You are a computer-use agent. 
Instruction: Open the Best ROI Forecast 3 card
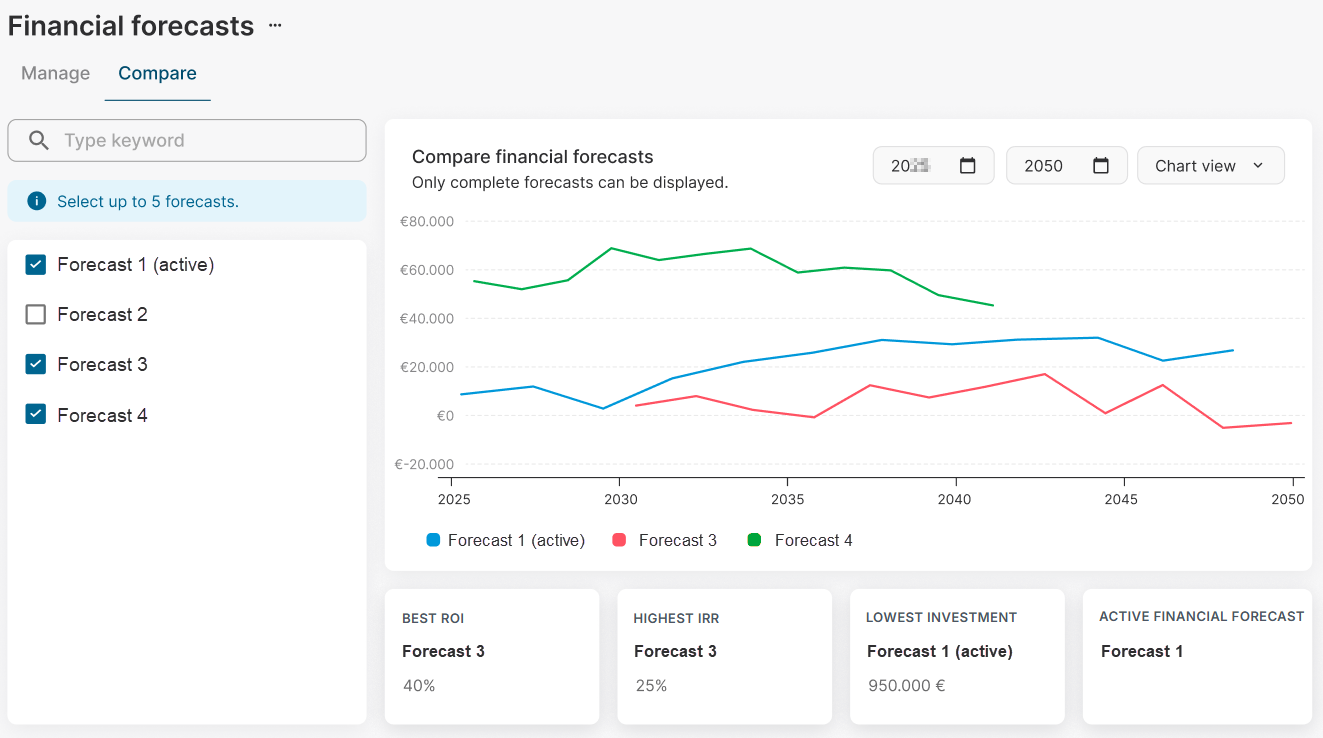click(x=492, y=656)
